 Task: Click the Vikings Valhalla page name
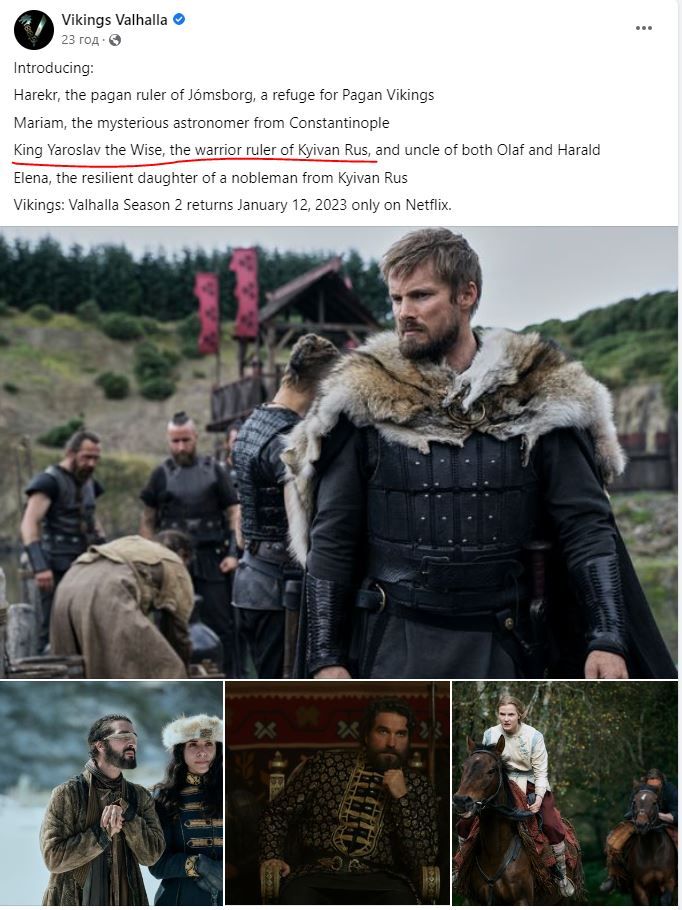coord(114,20)
